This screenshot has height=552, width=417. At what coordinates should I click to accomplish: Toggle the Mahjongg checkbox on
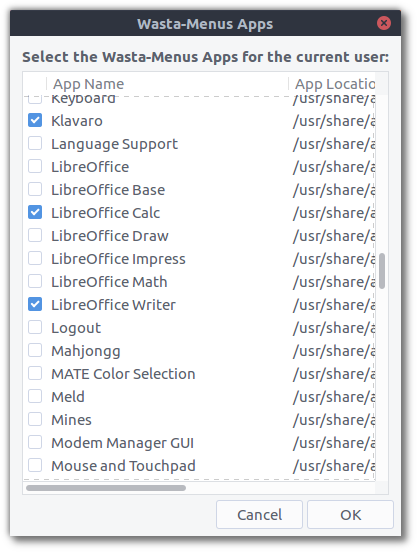coord(35,350)
